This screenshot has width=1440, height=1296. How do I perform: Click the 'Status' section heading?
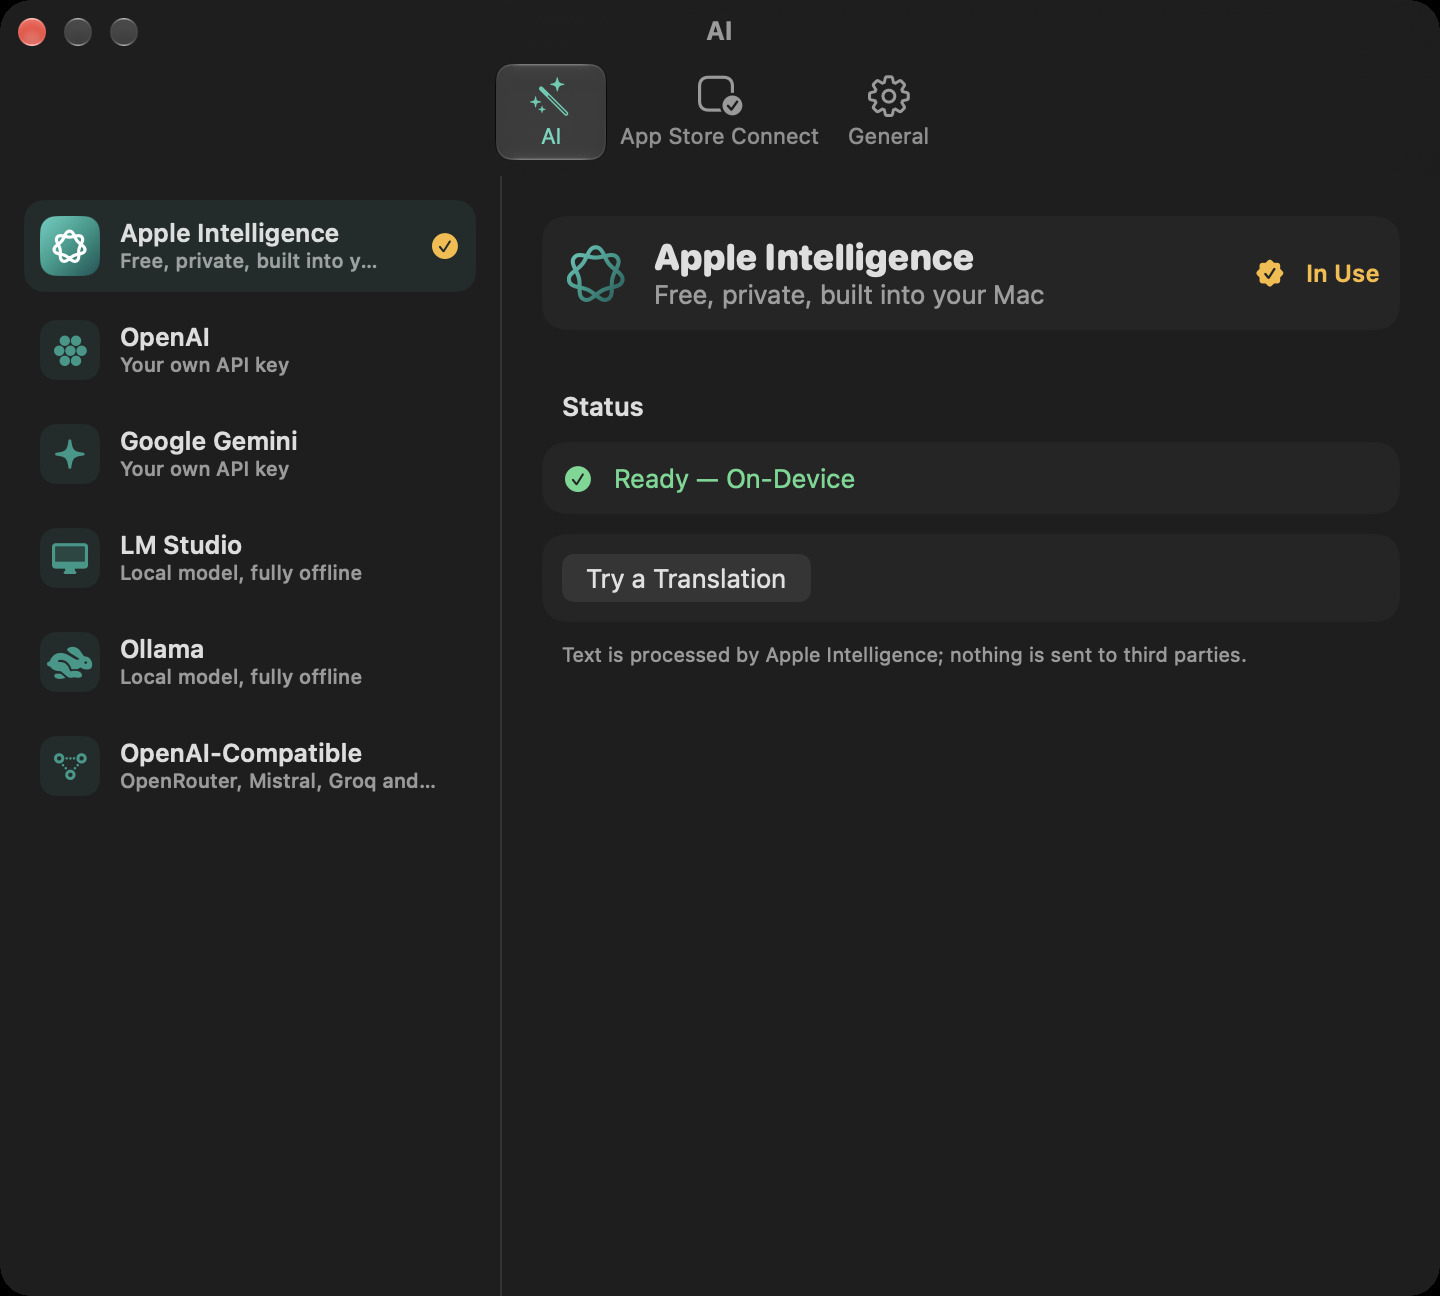click(602, 407)
